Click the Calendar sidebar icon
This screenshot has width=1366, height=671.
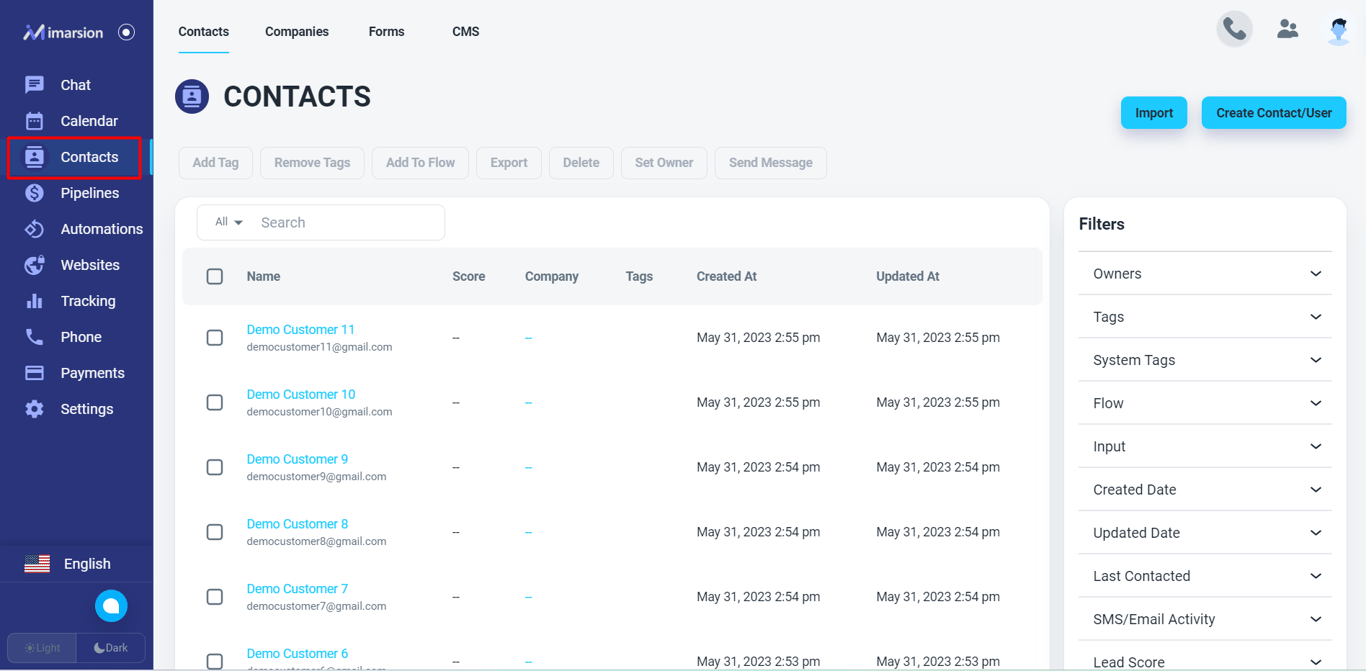34,121
